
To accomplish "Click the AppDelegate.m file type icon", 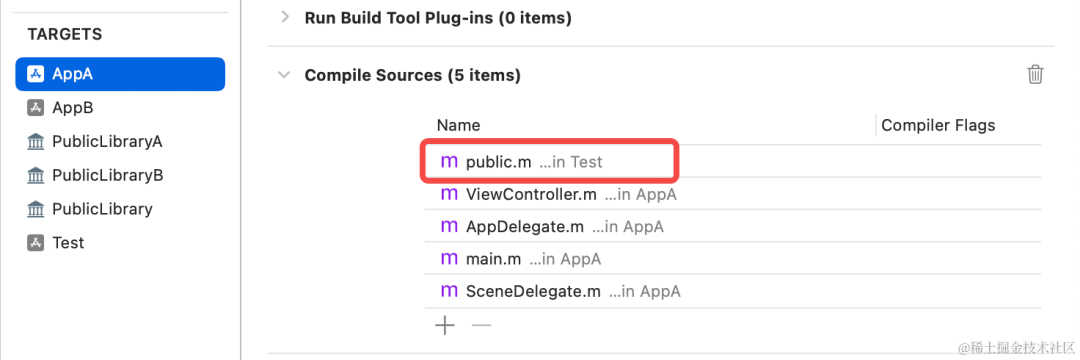I will click(449, 227).
